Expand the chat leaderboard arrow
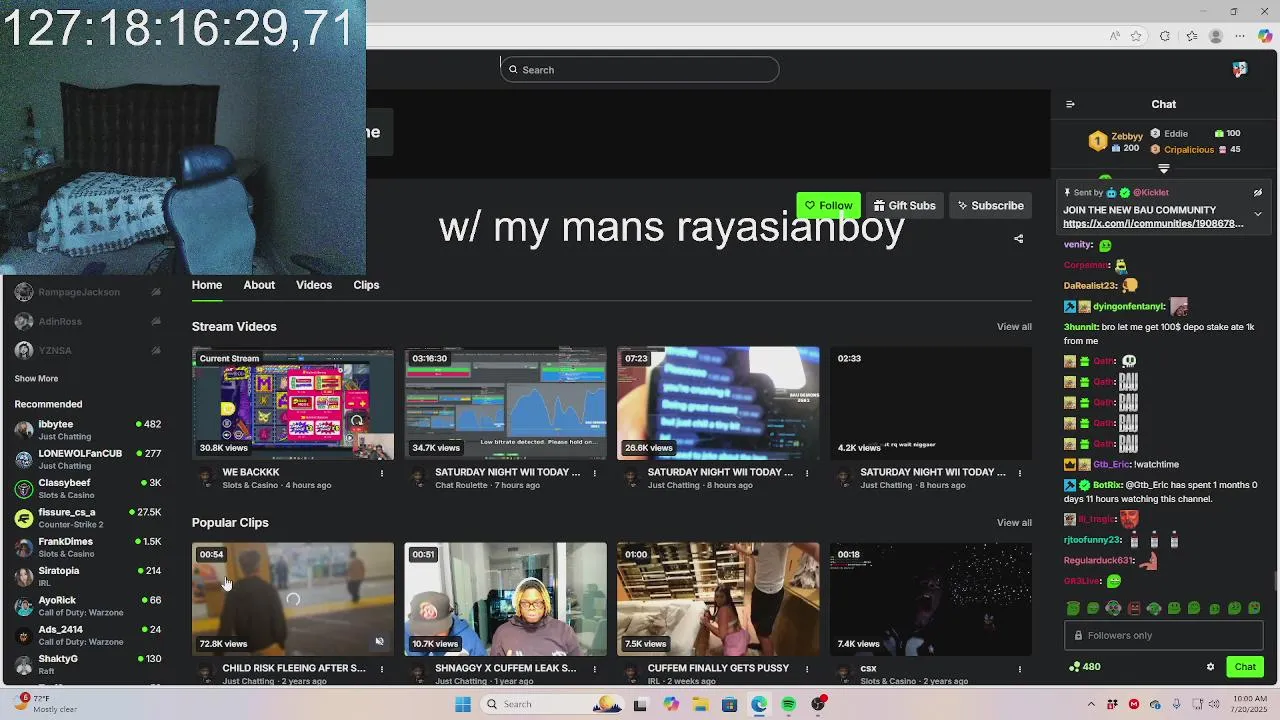 click(1163, 169)
